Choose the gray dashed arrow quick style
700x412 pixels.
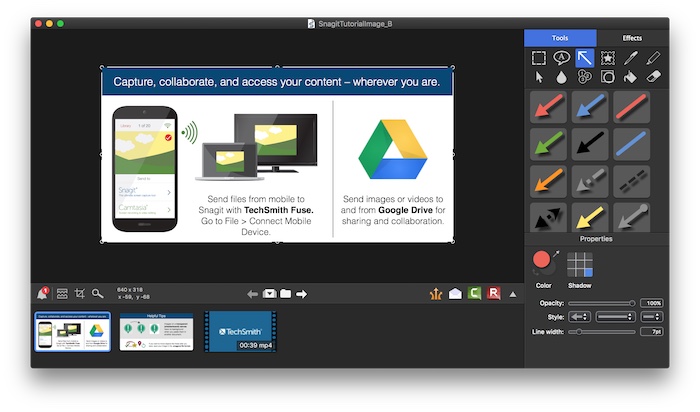[x=590, y=181]
